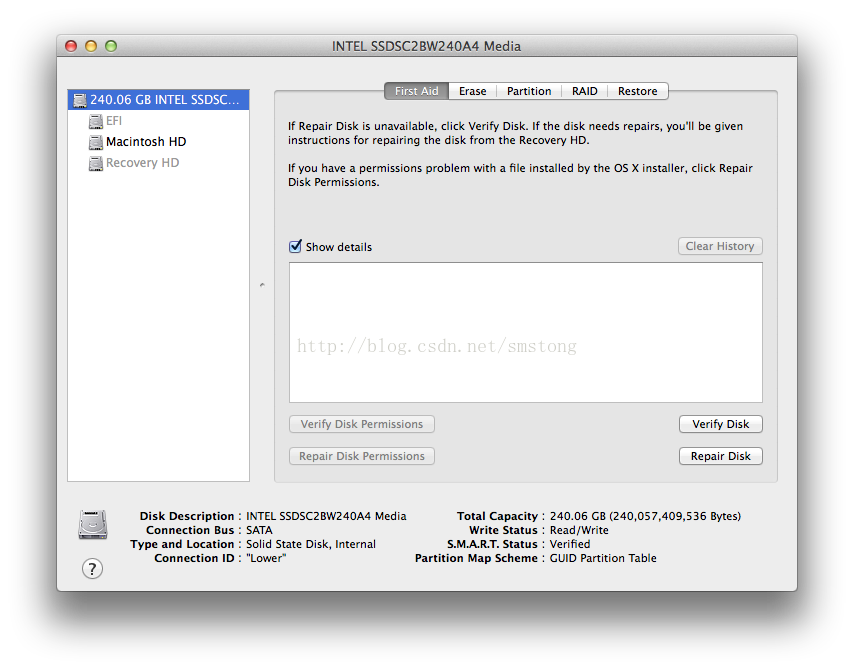Click the Connection Bus value SATA
The height and width of the screenshot is (670, 854).
click(x=259, y=530)
